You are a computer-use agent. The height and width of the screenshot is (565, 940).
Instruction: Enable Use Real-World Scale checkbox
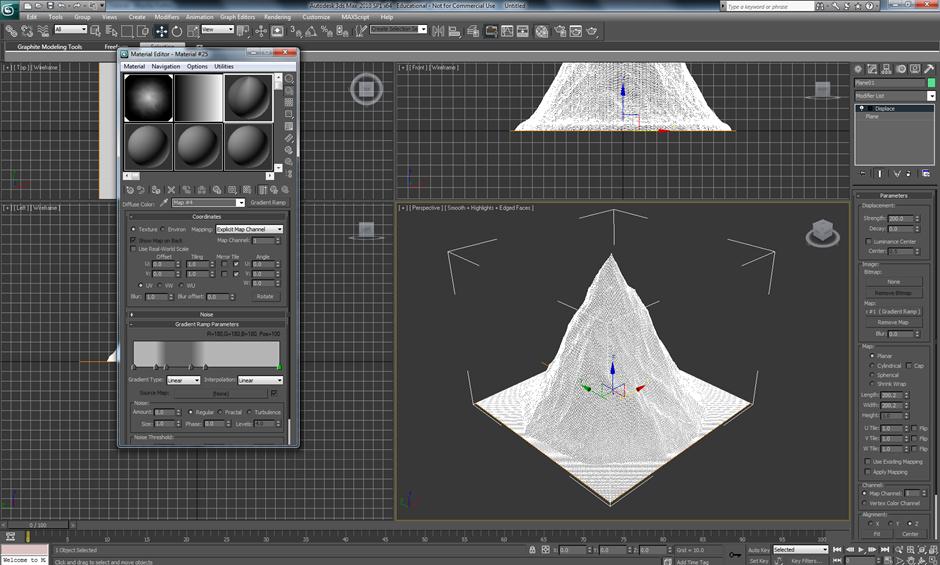click(x=135, y=248)
